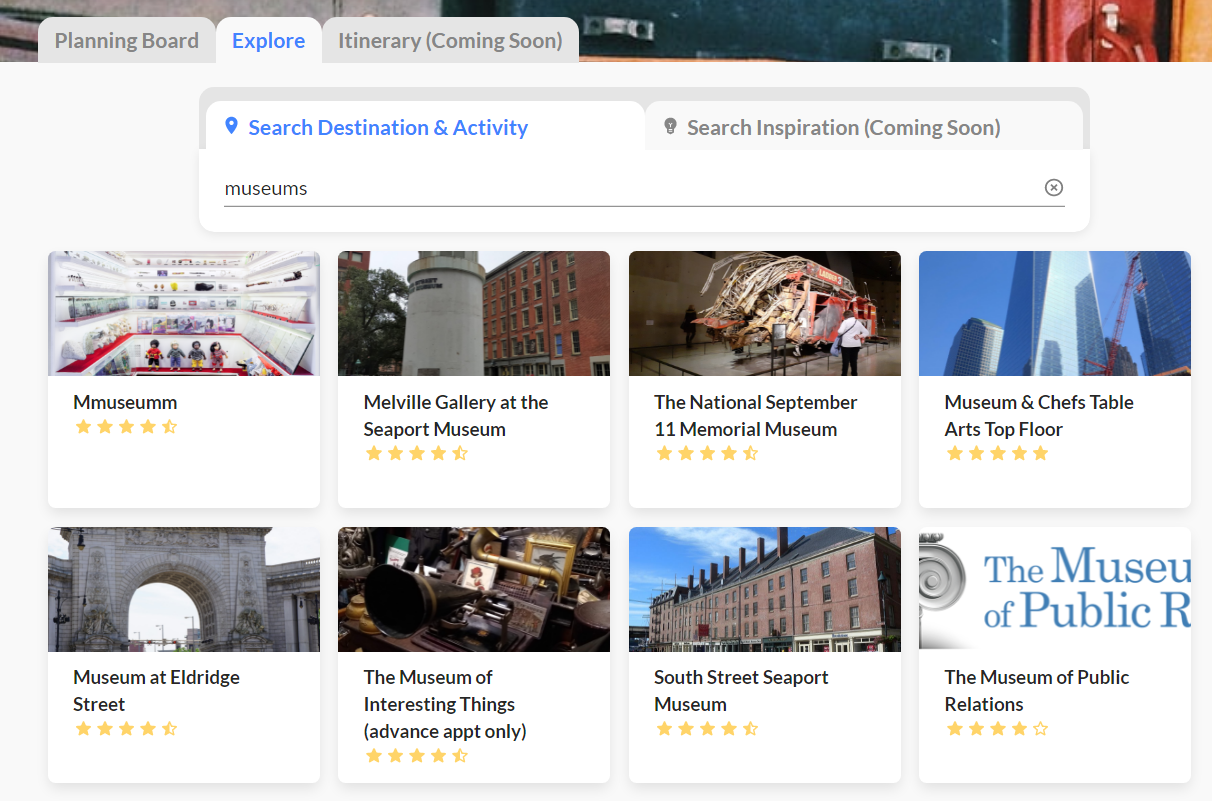Open Search Inspiration (Coming Soon) tab
The height and width of the screenshot is (801, 1212).
click(843, 128)
